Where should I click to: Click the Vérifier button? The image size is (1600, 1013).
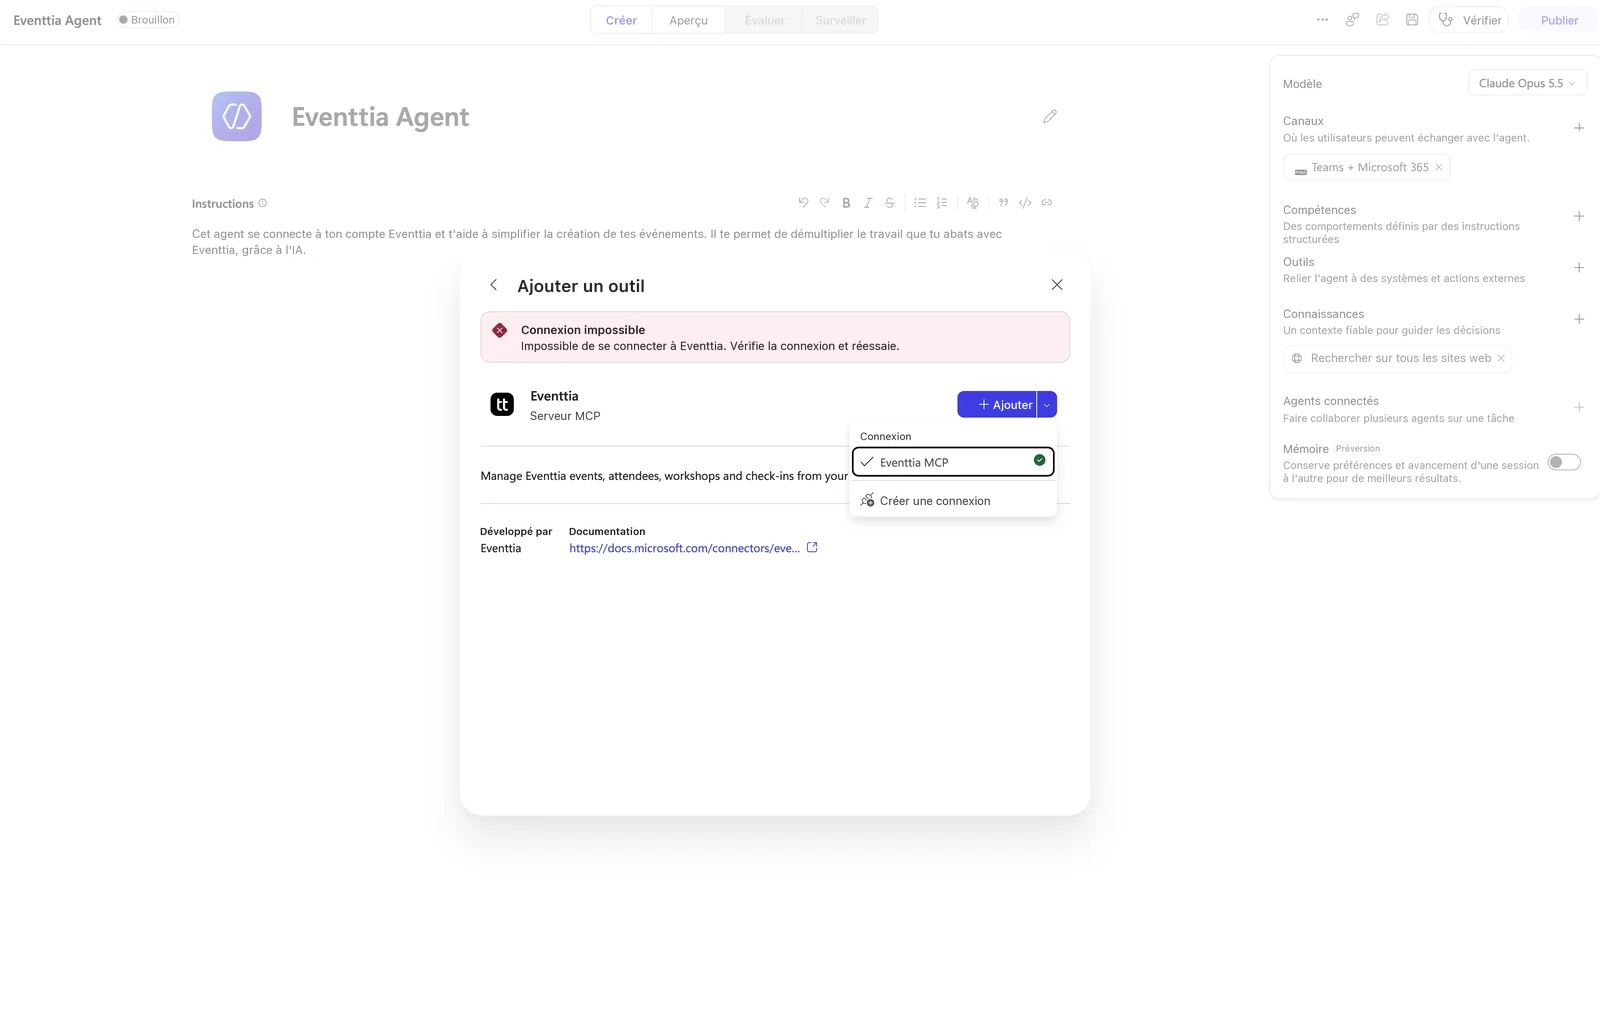(1469, 20)
